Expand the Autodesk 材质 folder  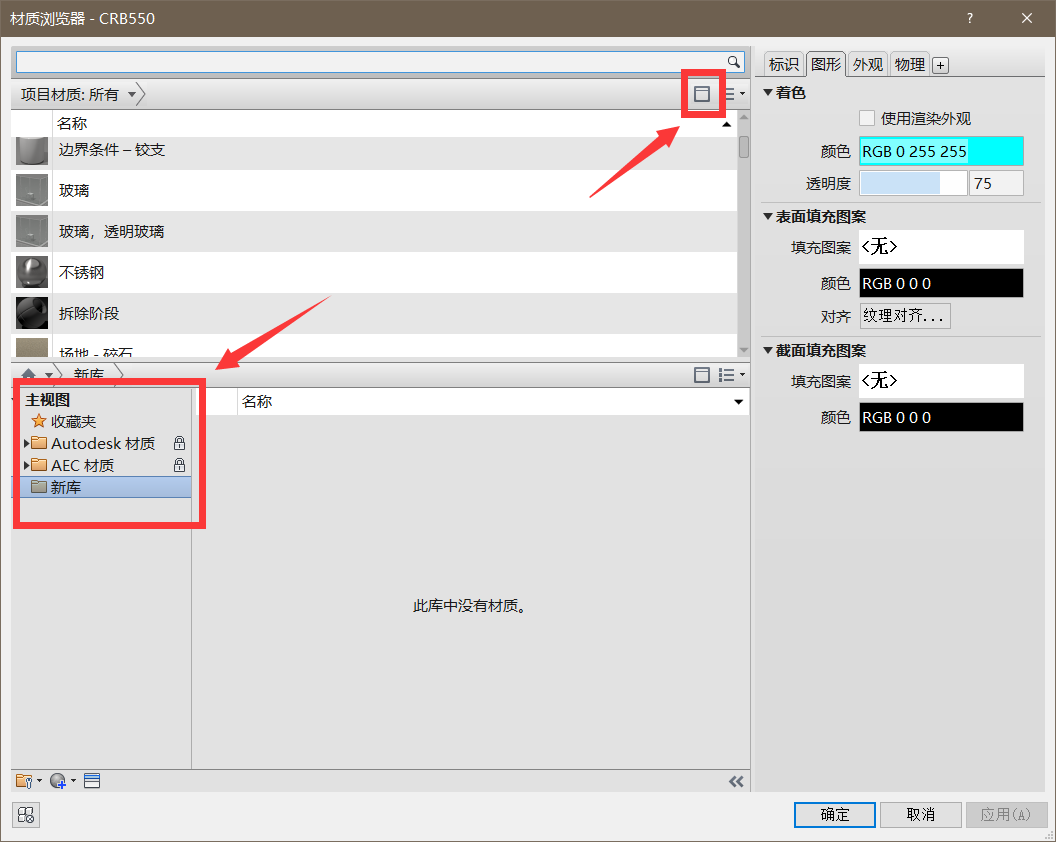(26, 443)
